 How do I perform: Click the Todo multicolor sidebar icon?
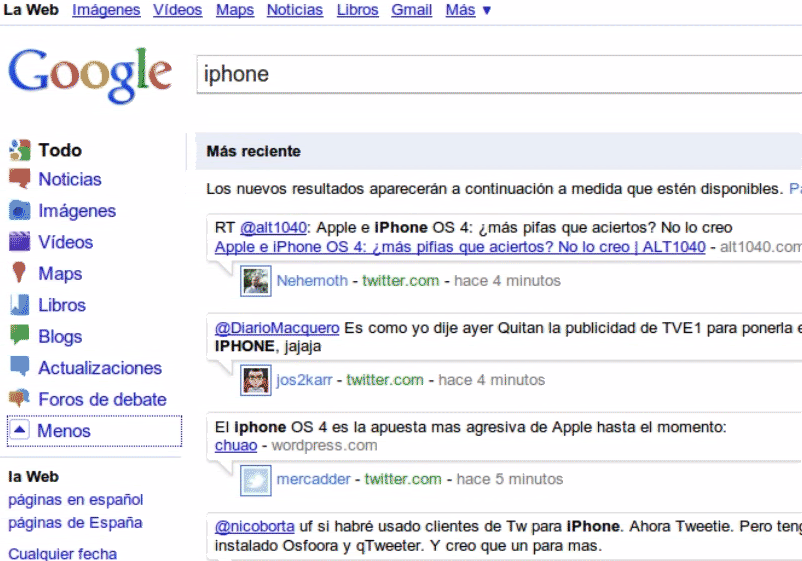(x=19, y=150)
